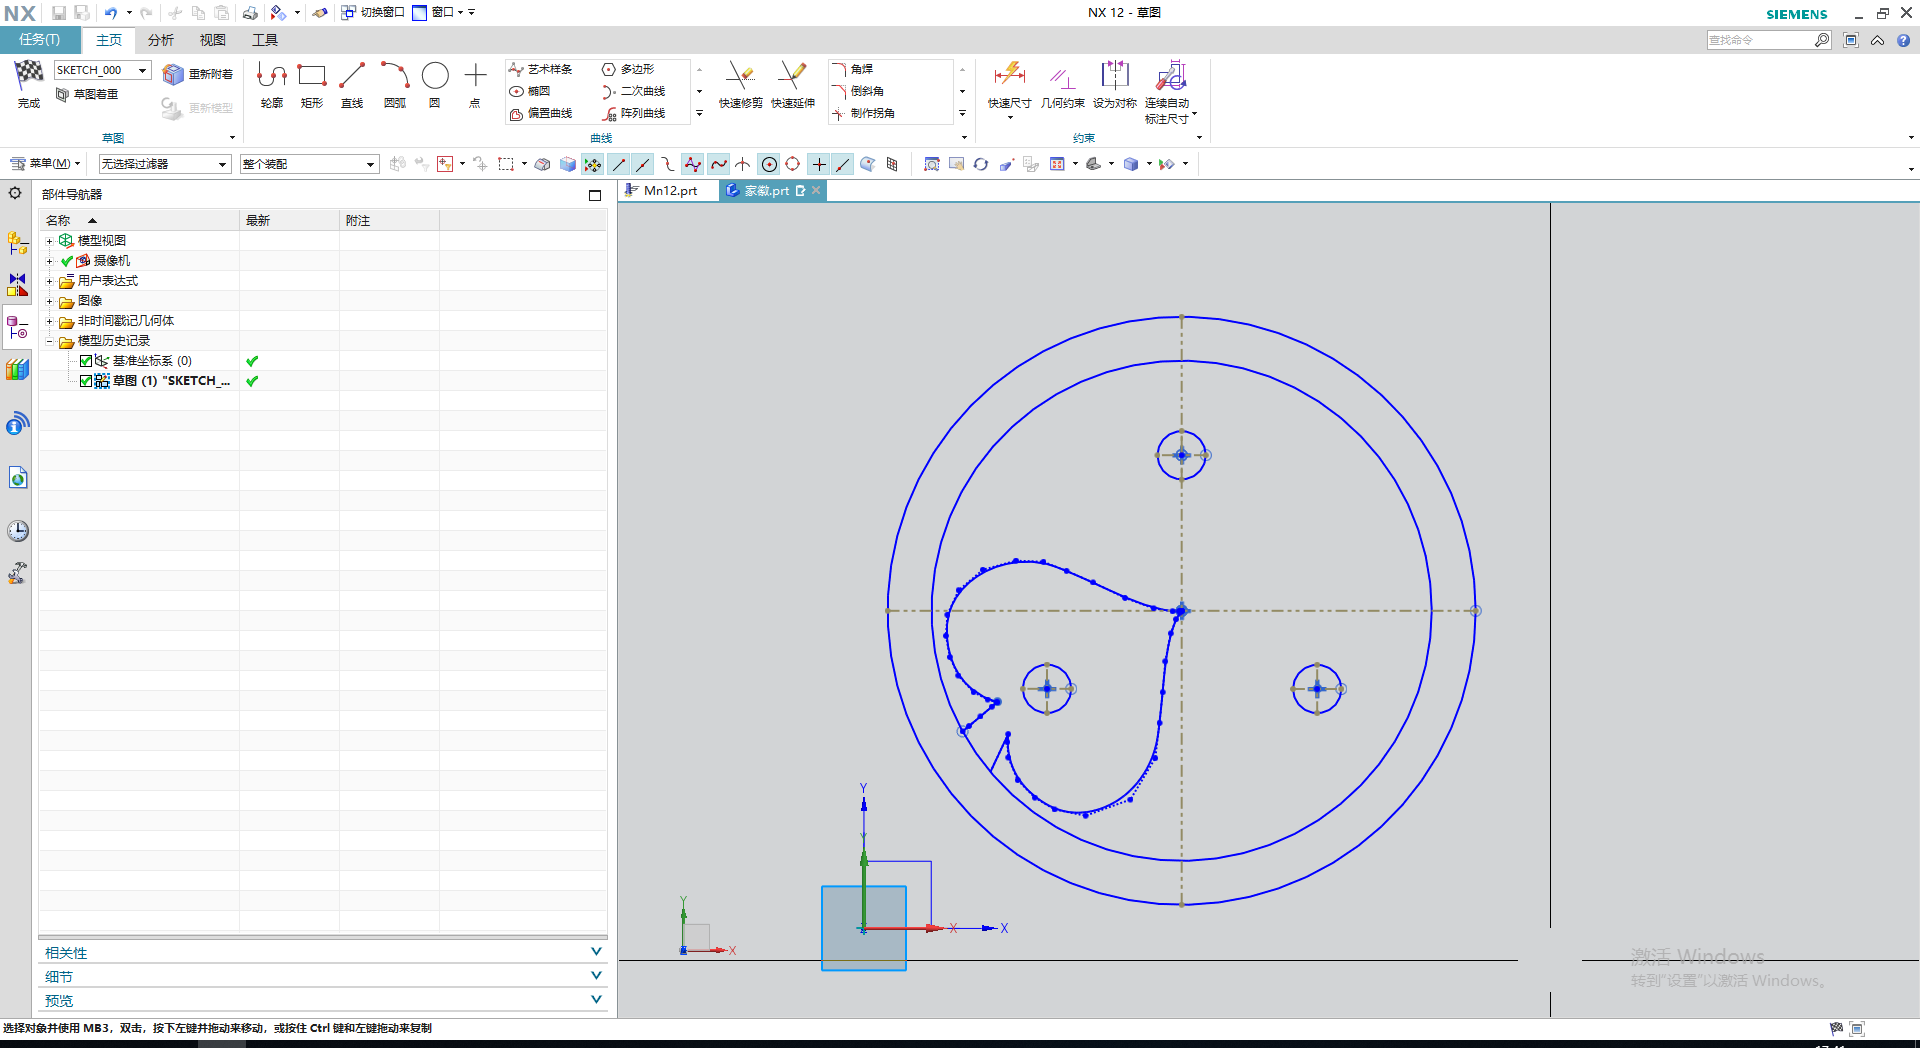Click the Ellipse (椭圆) tool

530,91
